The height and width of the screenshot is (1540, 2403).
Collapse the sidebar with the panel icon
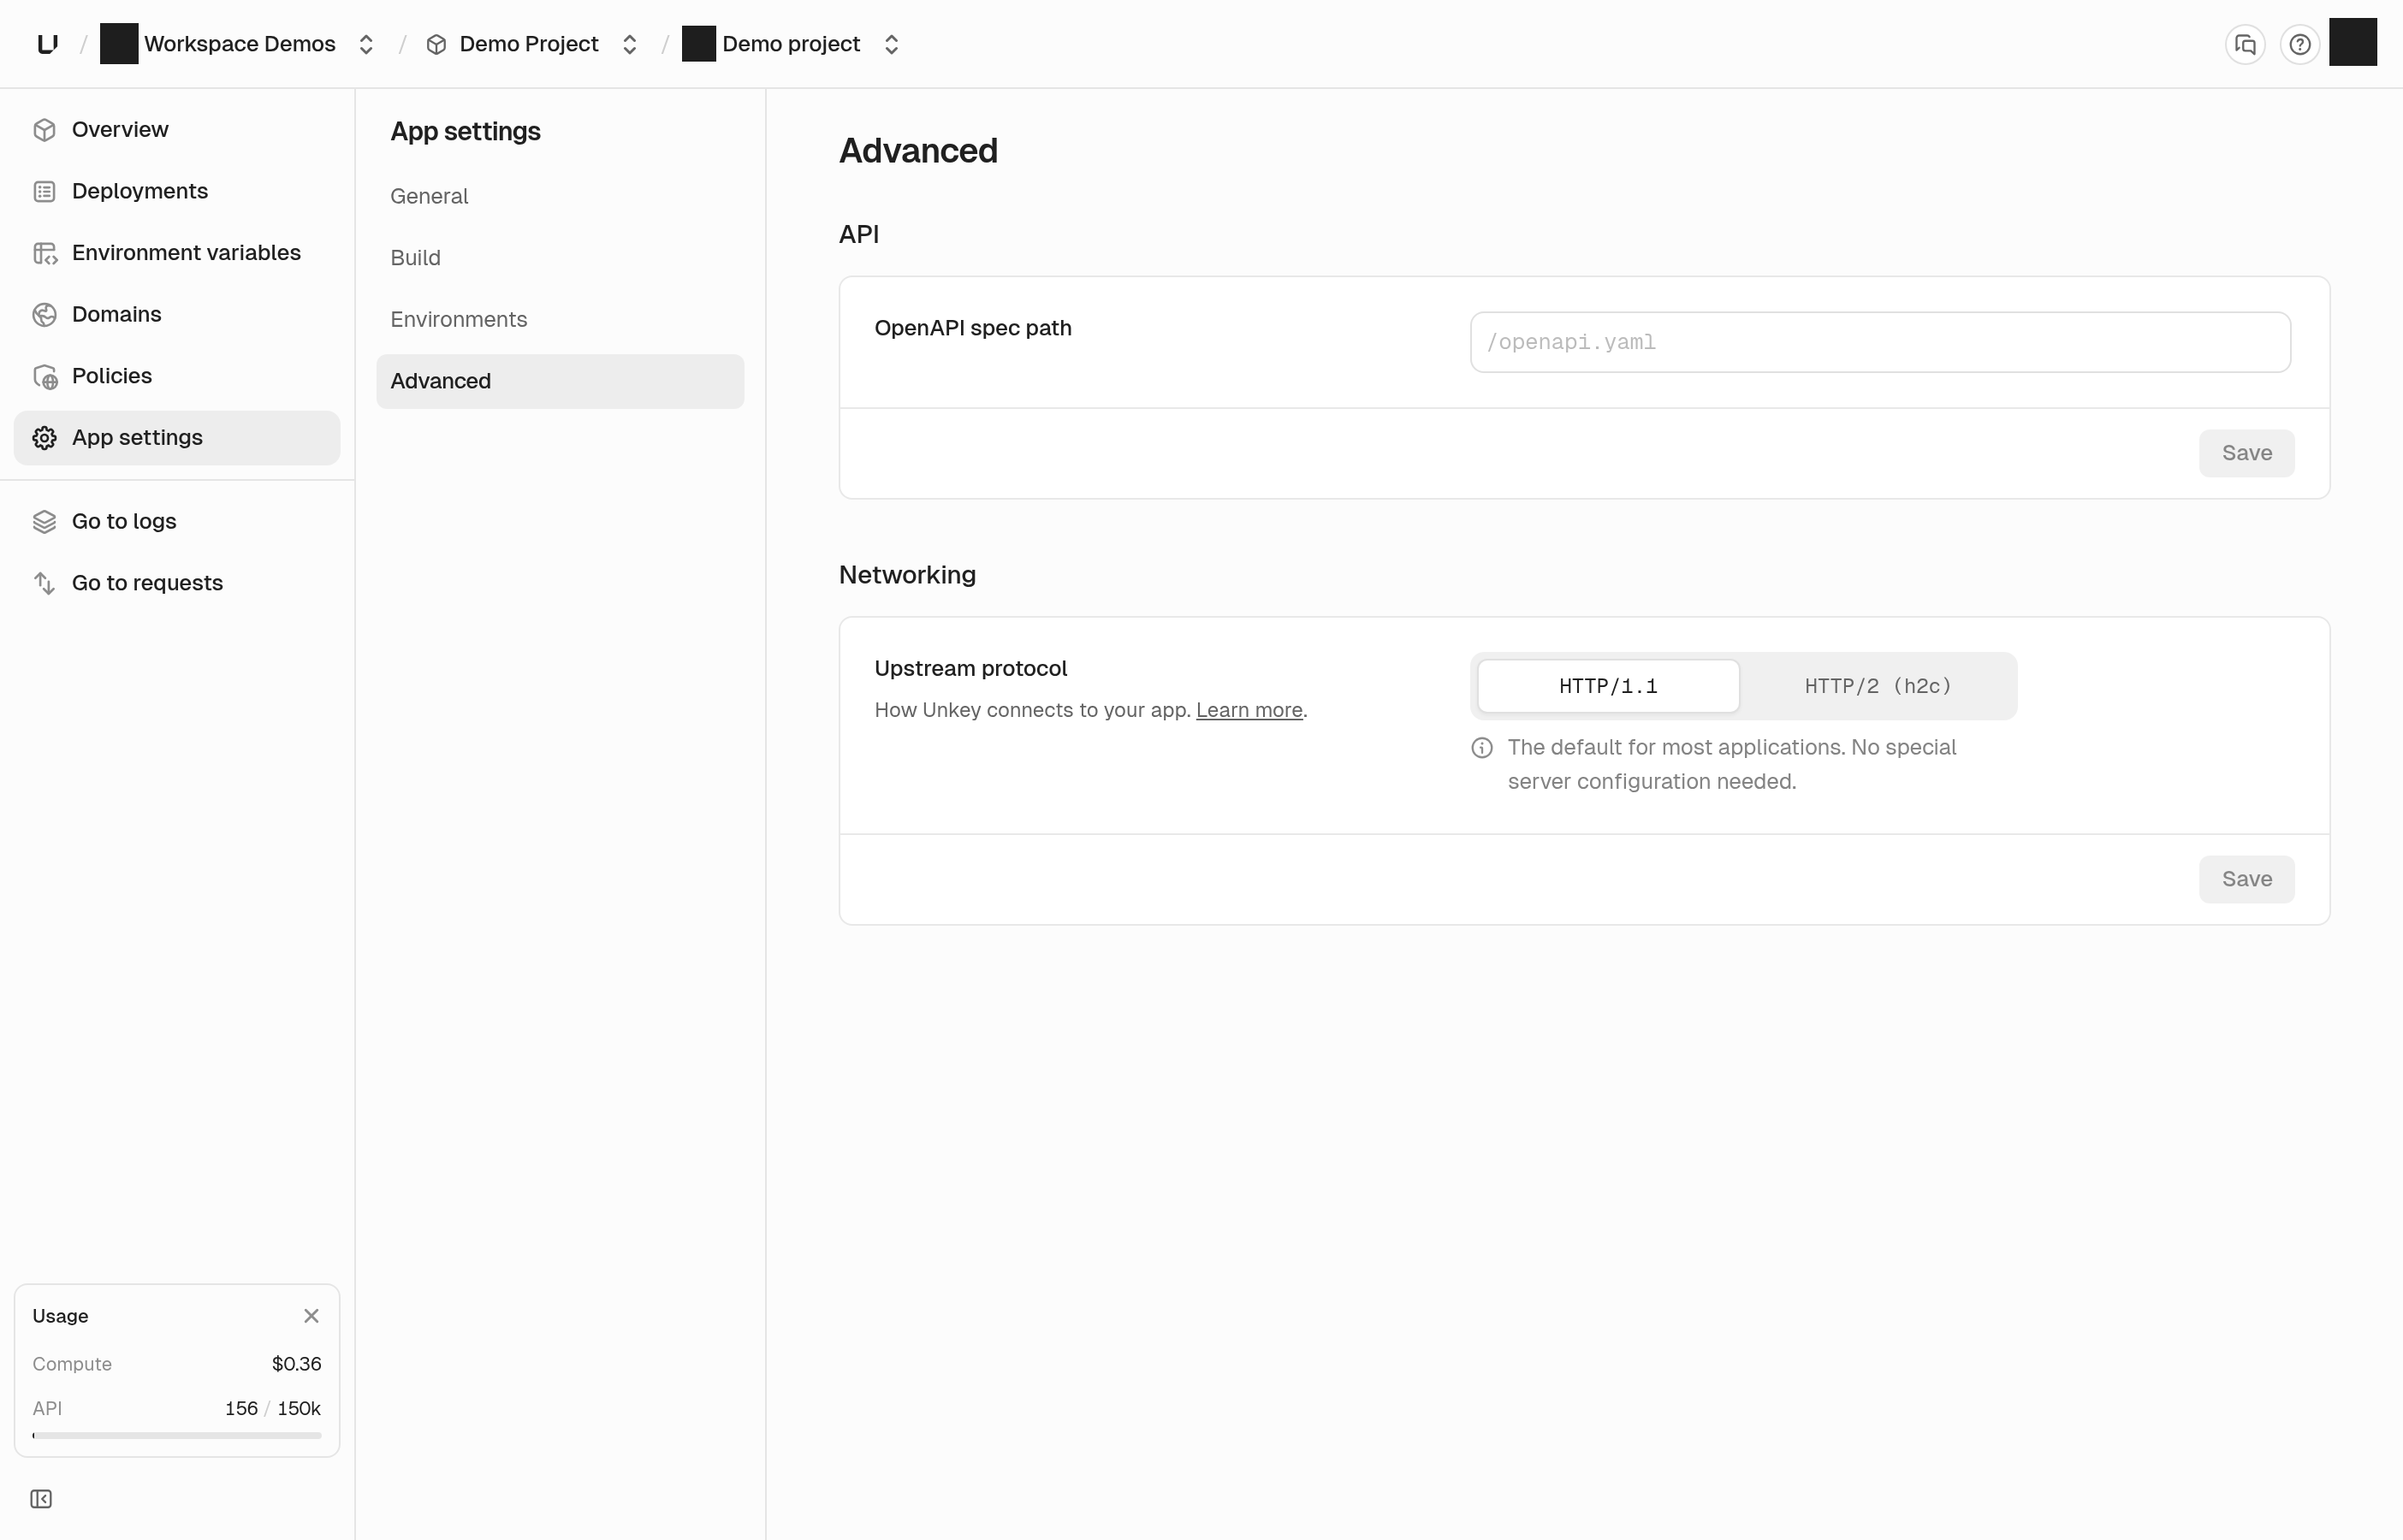tap(41, 1498)
